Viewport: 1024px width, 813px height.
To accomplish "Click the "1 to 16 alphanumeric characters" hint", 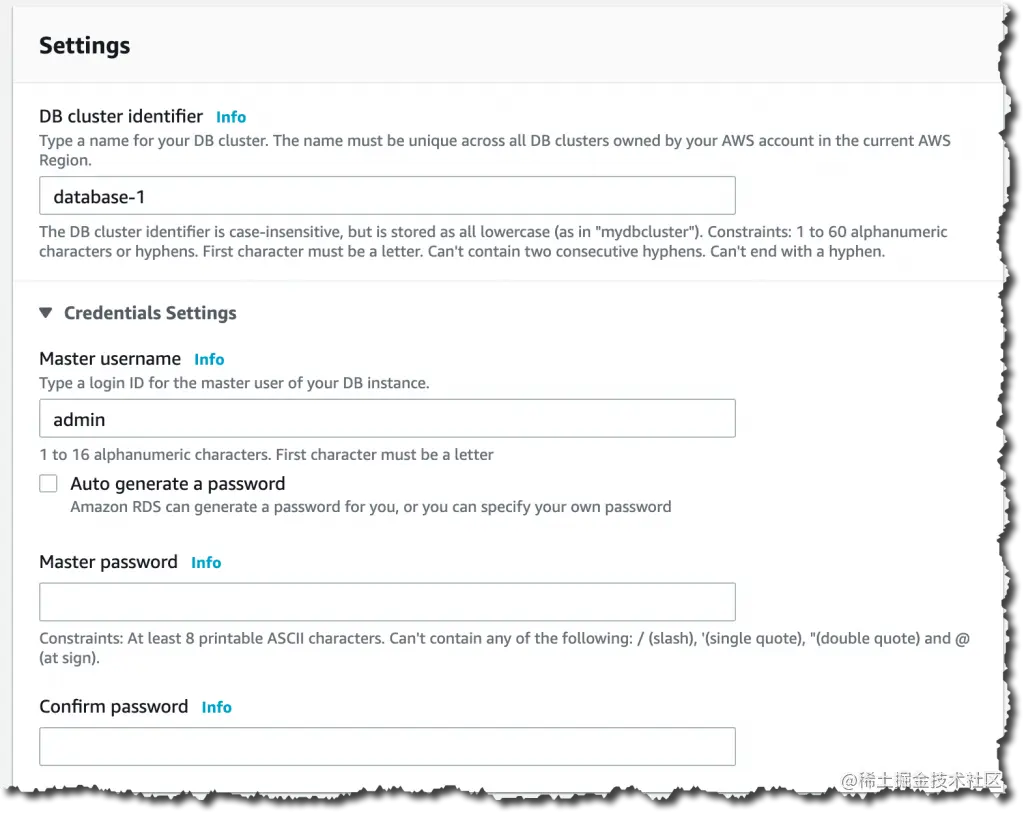I will (x=266, y=455).
